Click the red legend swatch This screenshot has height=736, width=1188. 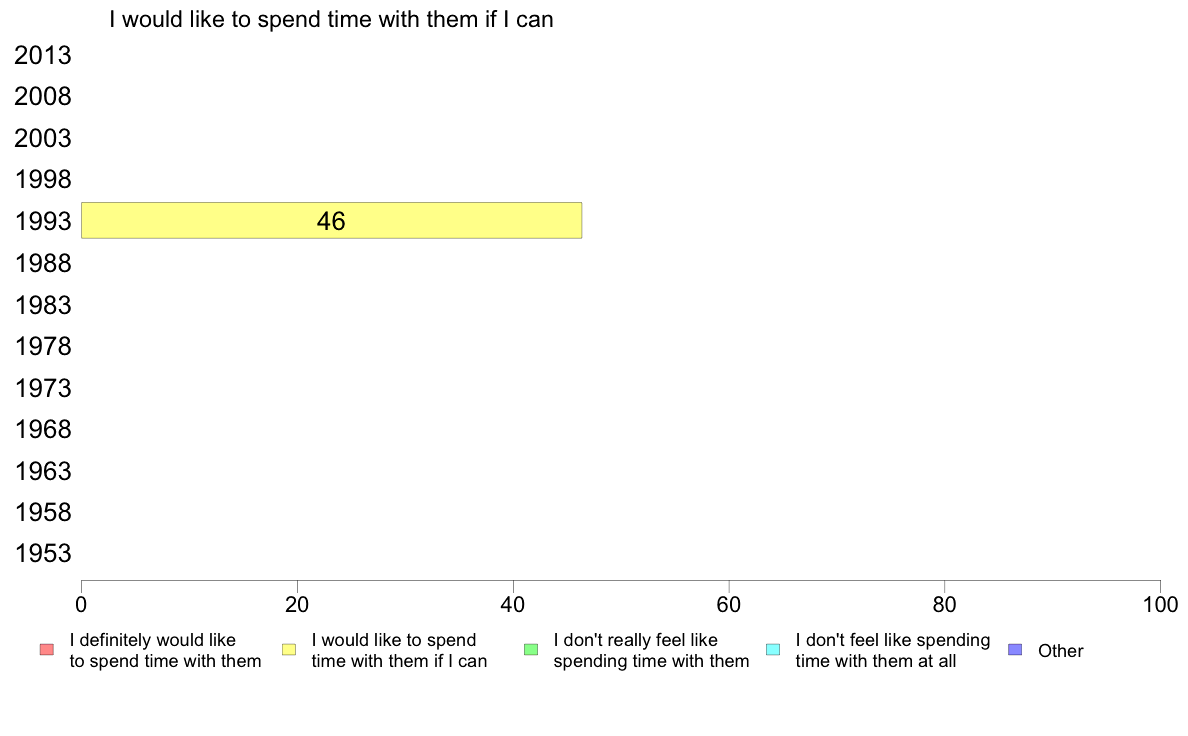point(46,650)
